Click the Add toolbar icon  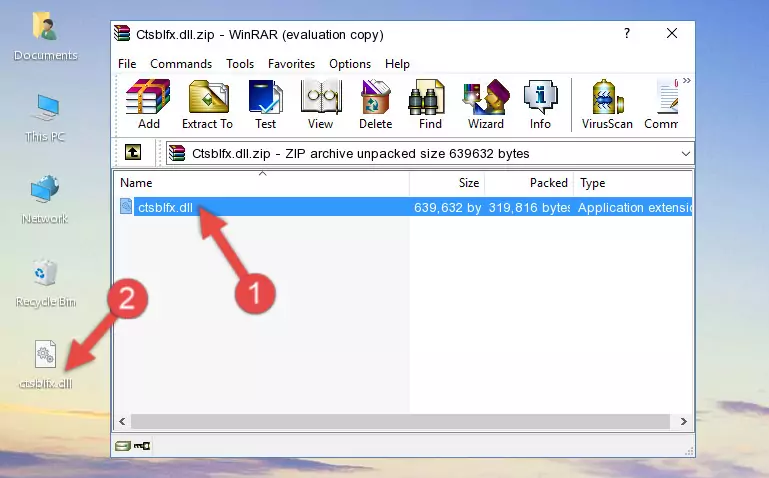point(148,104)
